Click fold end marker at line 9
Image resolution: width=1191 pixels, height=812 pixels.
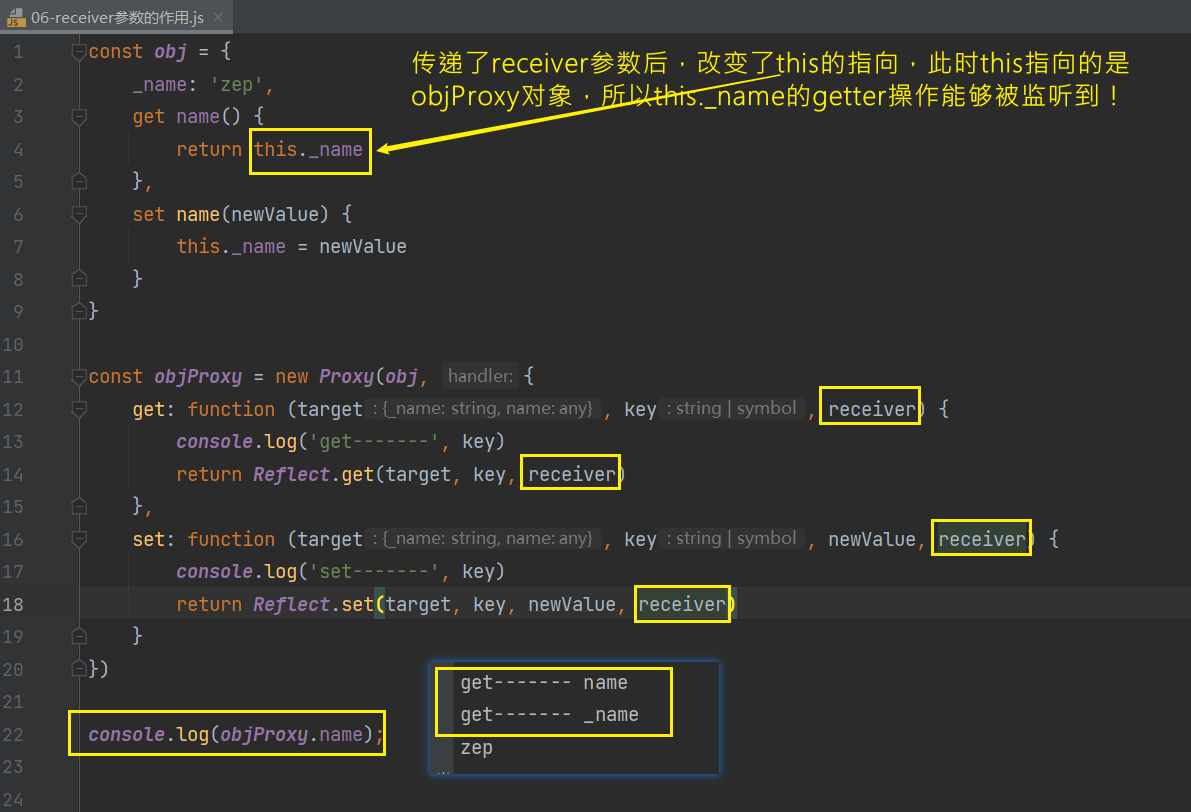78,311
